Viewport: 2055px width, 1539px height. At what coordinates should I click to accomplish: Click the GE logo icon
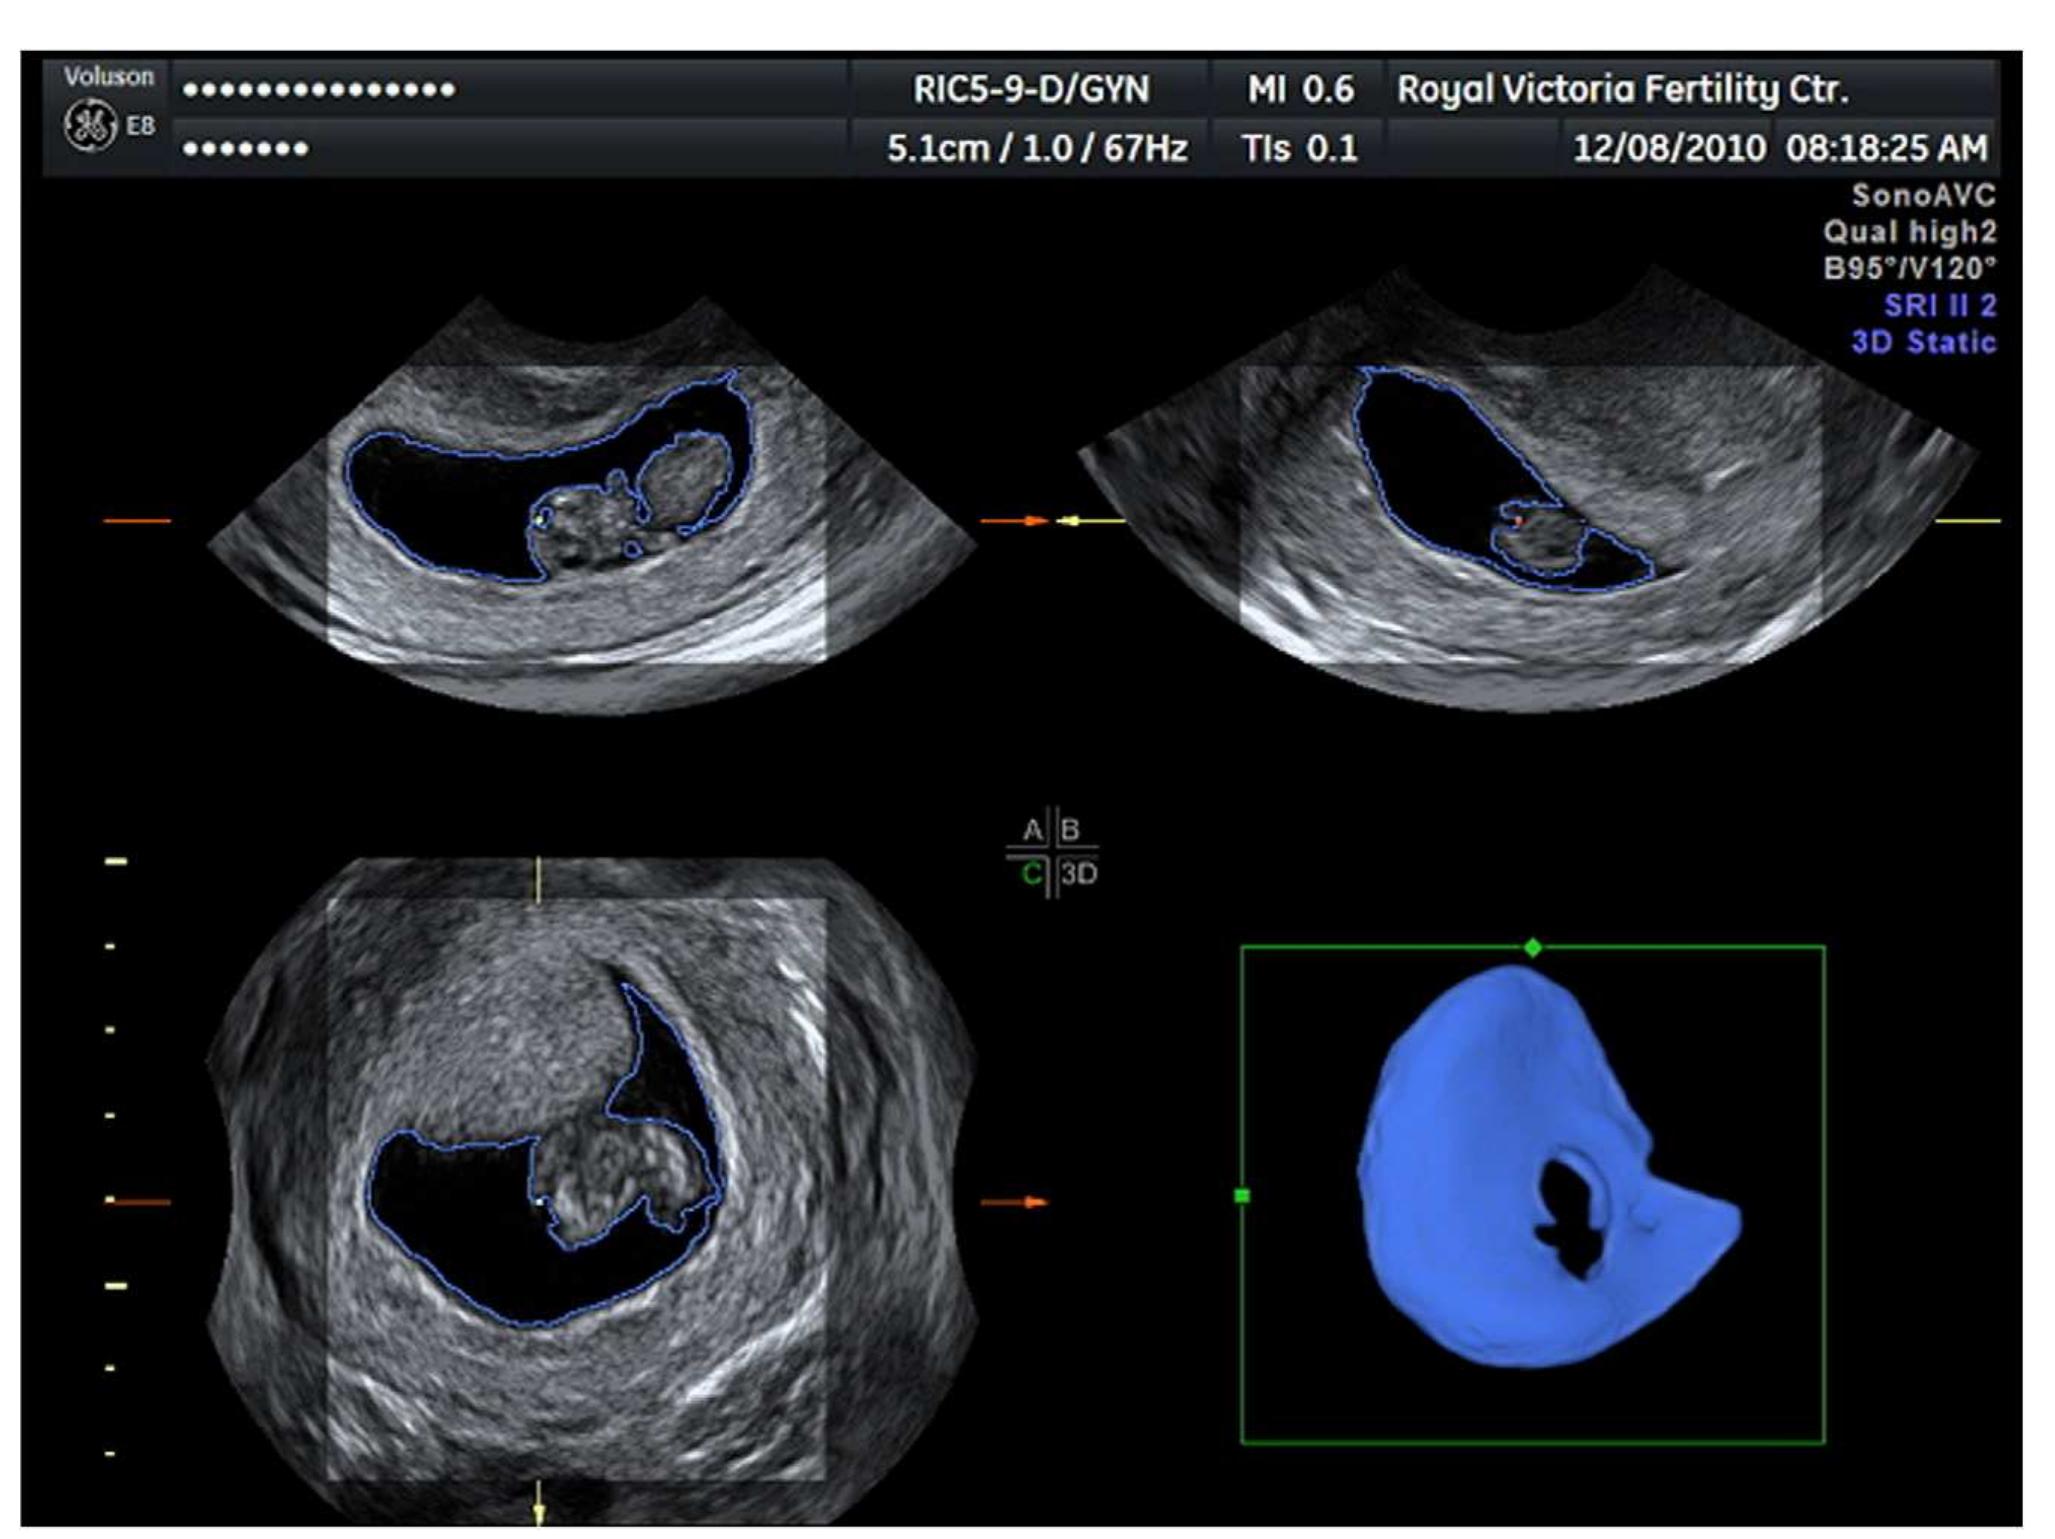(90, 127)
